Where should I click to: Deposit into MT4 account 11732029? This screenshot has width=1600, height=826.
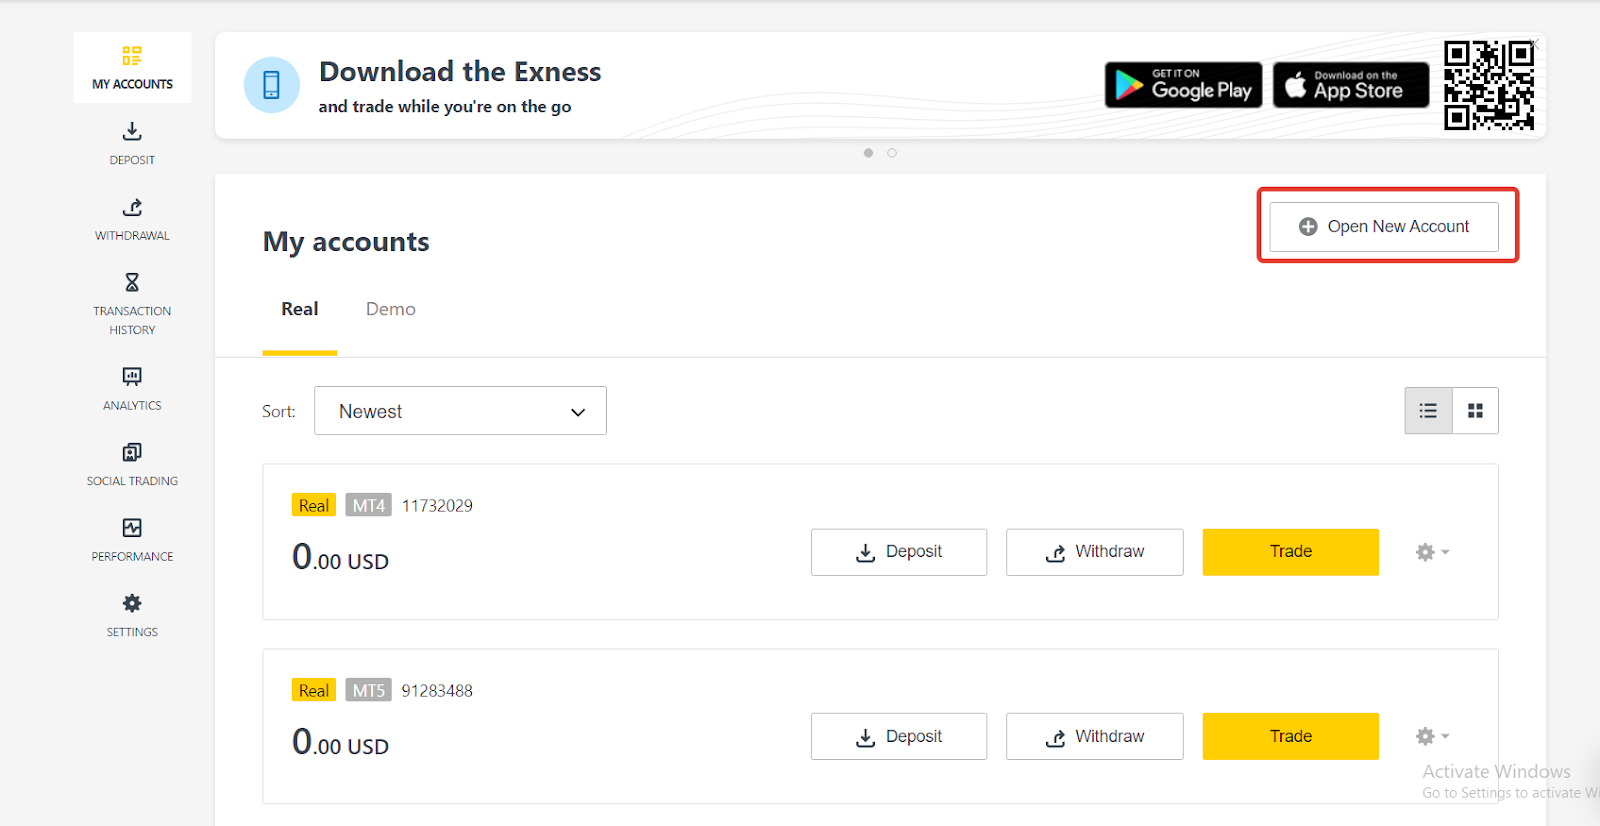click(899, 552)
